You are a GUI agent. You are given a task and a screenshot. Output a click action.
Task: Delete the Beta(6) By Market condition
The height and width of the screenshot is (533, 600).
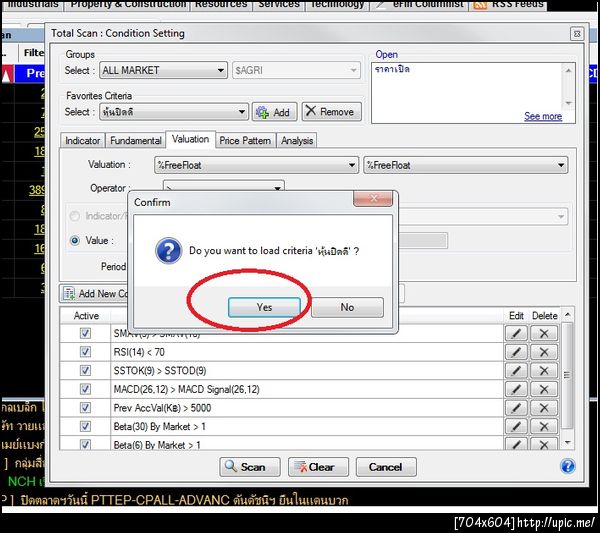click(544, 444)
